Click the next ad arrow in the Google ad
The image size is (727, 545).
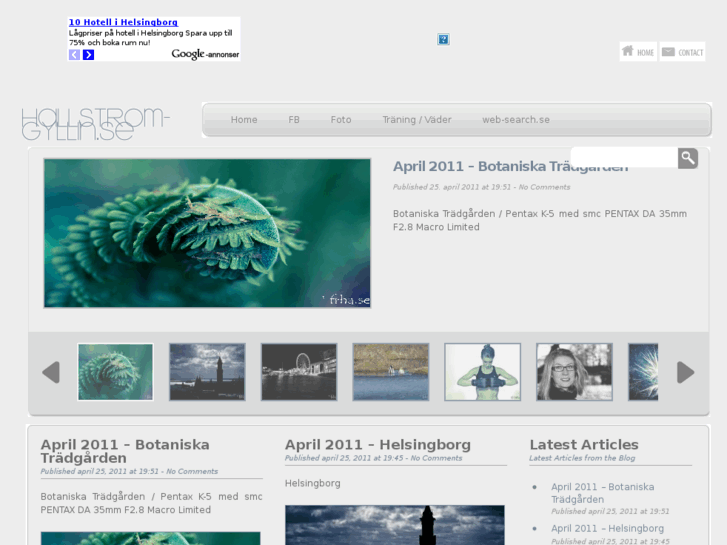point(88,55)
